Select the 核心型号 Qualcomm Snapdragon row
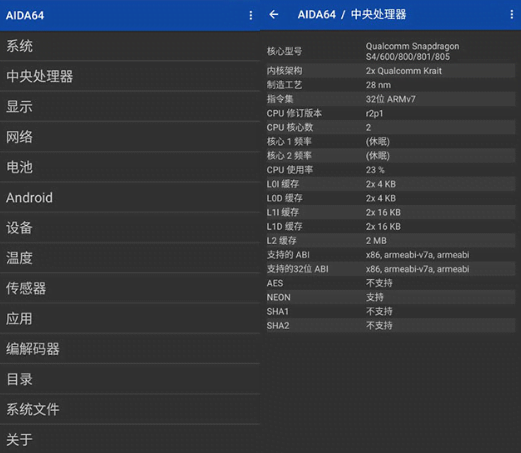Viewport: 521px width, 453px height. [x=390, y=51]
